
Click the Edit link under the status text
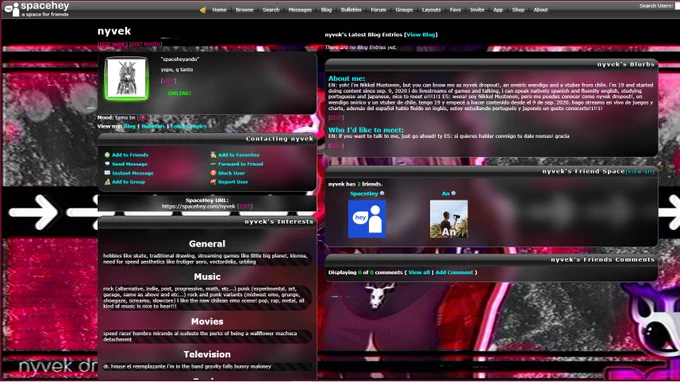[168, 81]
